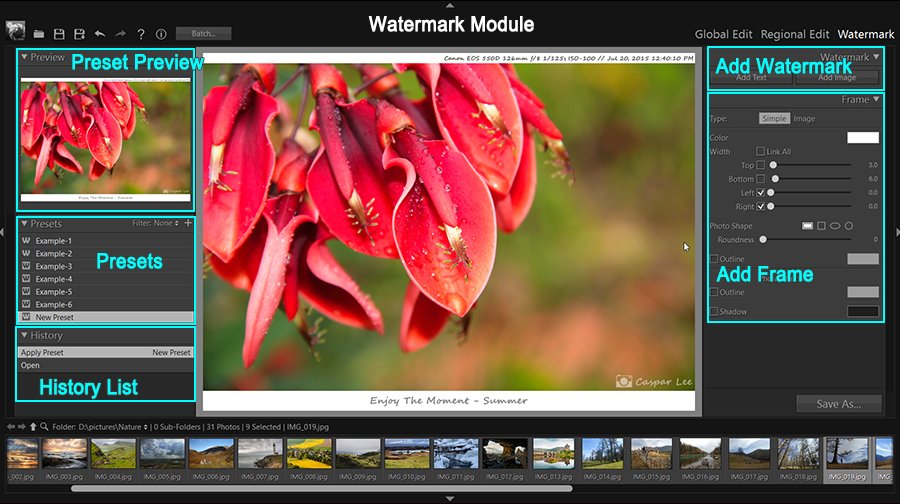Open the white frame Color swatch
Viewport: 900px width, 504px height.
click(x=863, y=138)
